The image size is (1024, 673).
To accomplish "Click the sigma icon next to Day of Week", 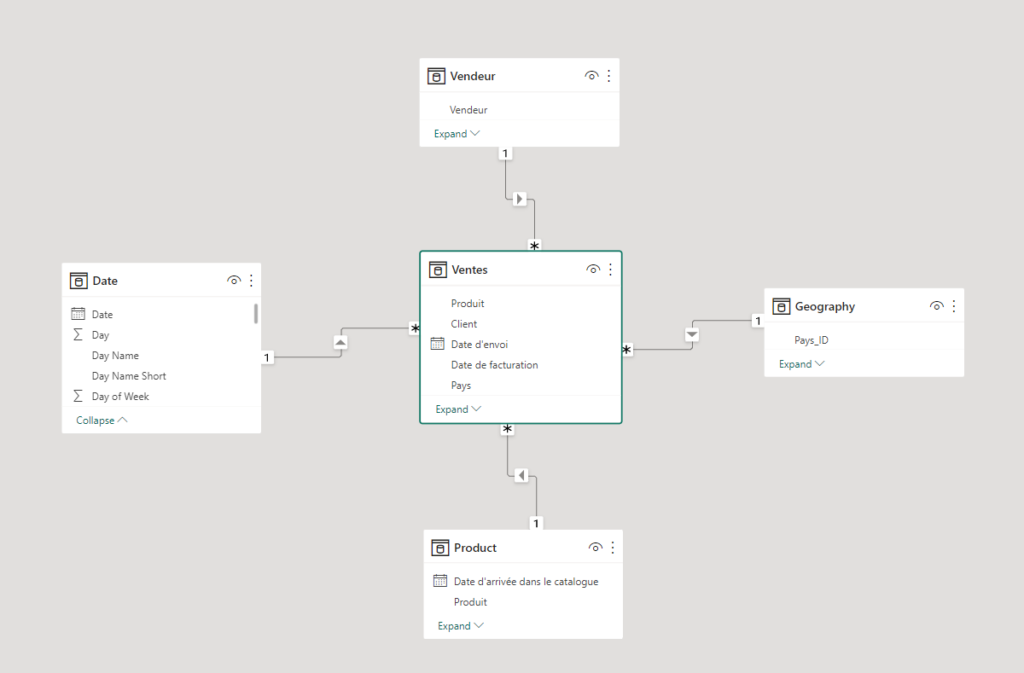I will [x=79, y=396].
